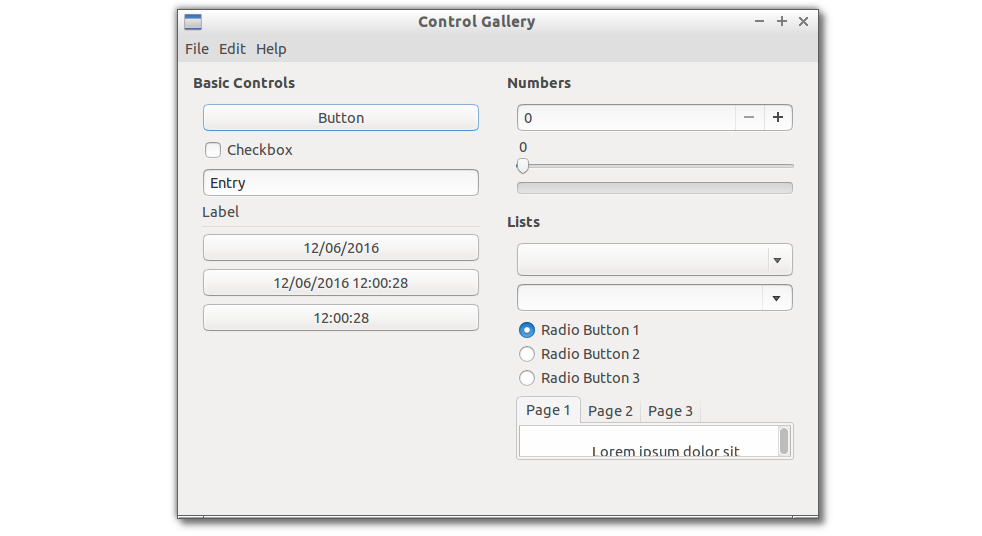
Task: Open the Help menu
Action: 271,49
